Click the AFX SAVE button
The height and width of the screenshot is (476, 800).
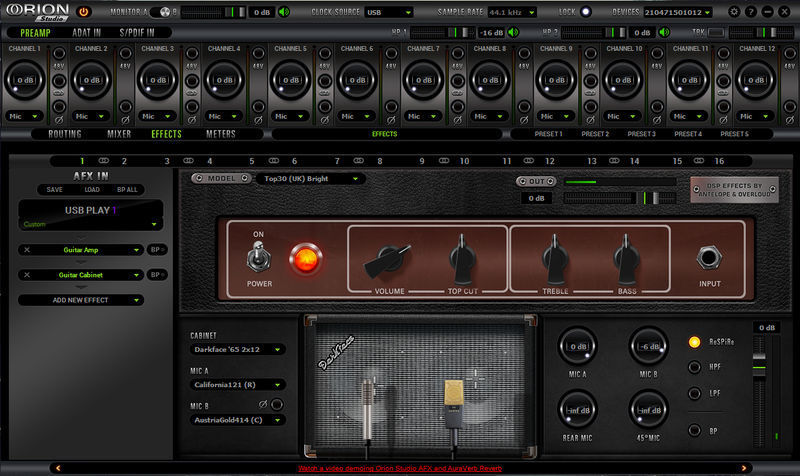[55, 189]
